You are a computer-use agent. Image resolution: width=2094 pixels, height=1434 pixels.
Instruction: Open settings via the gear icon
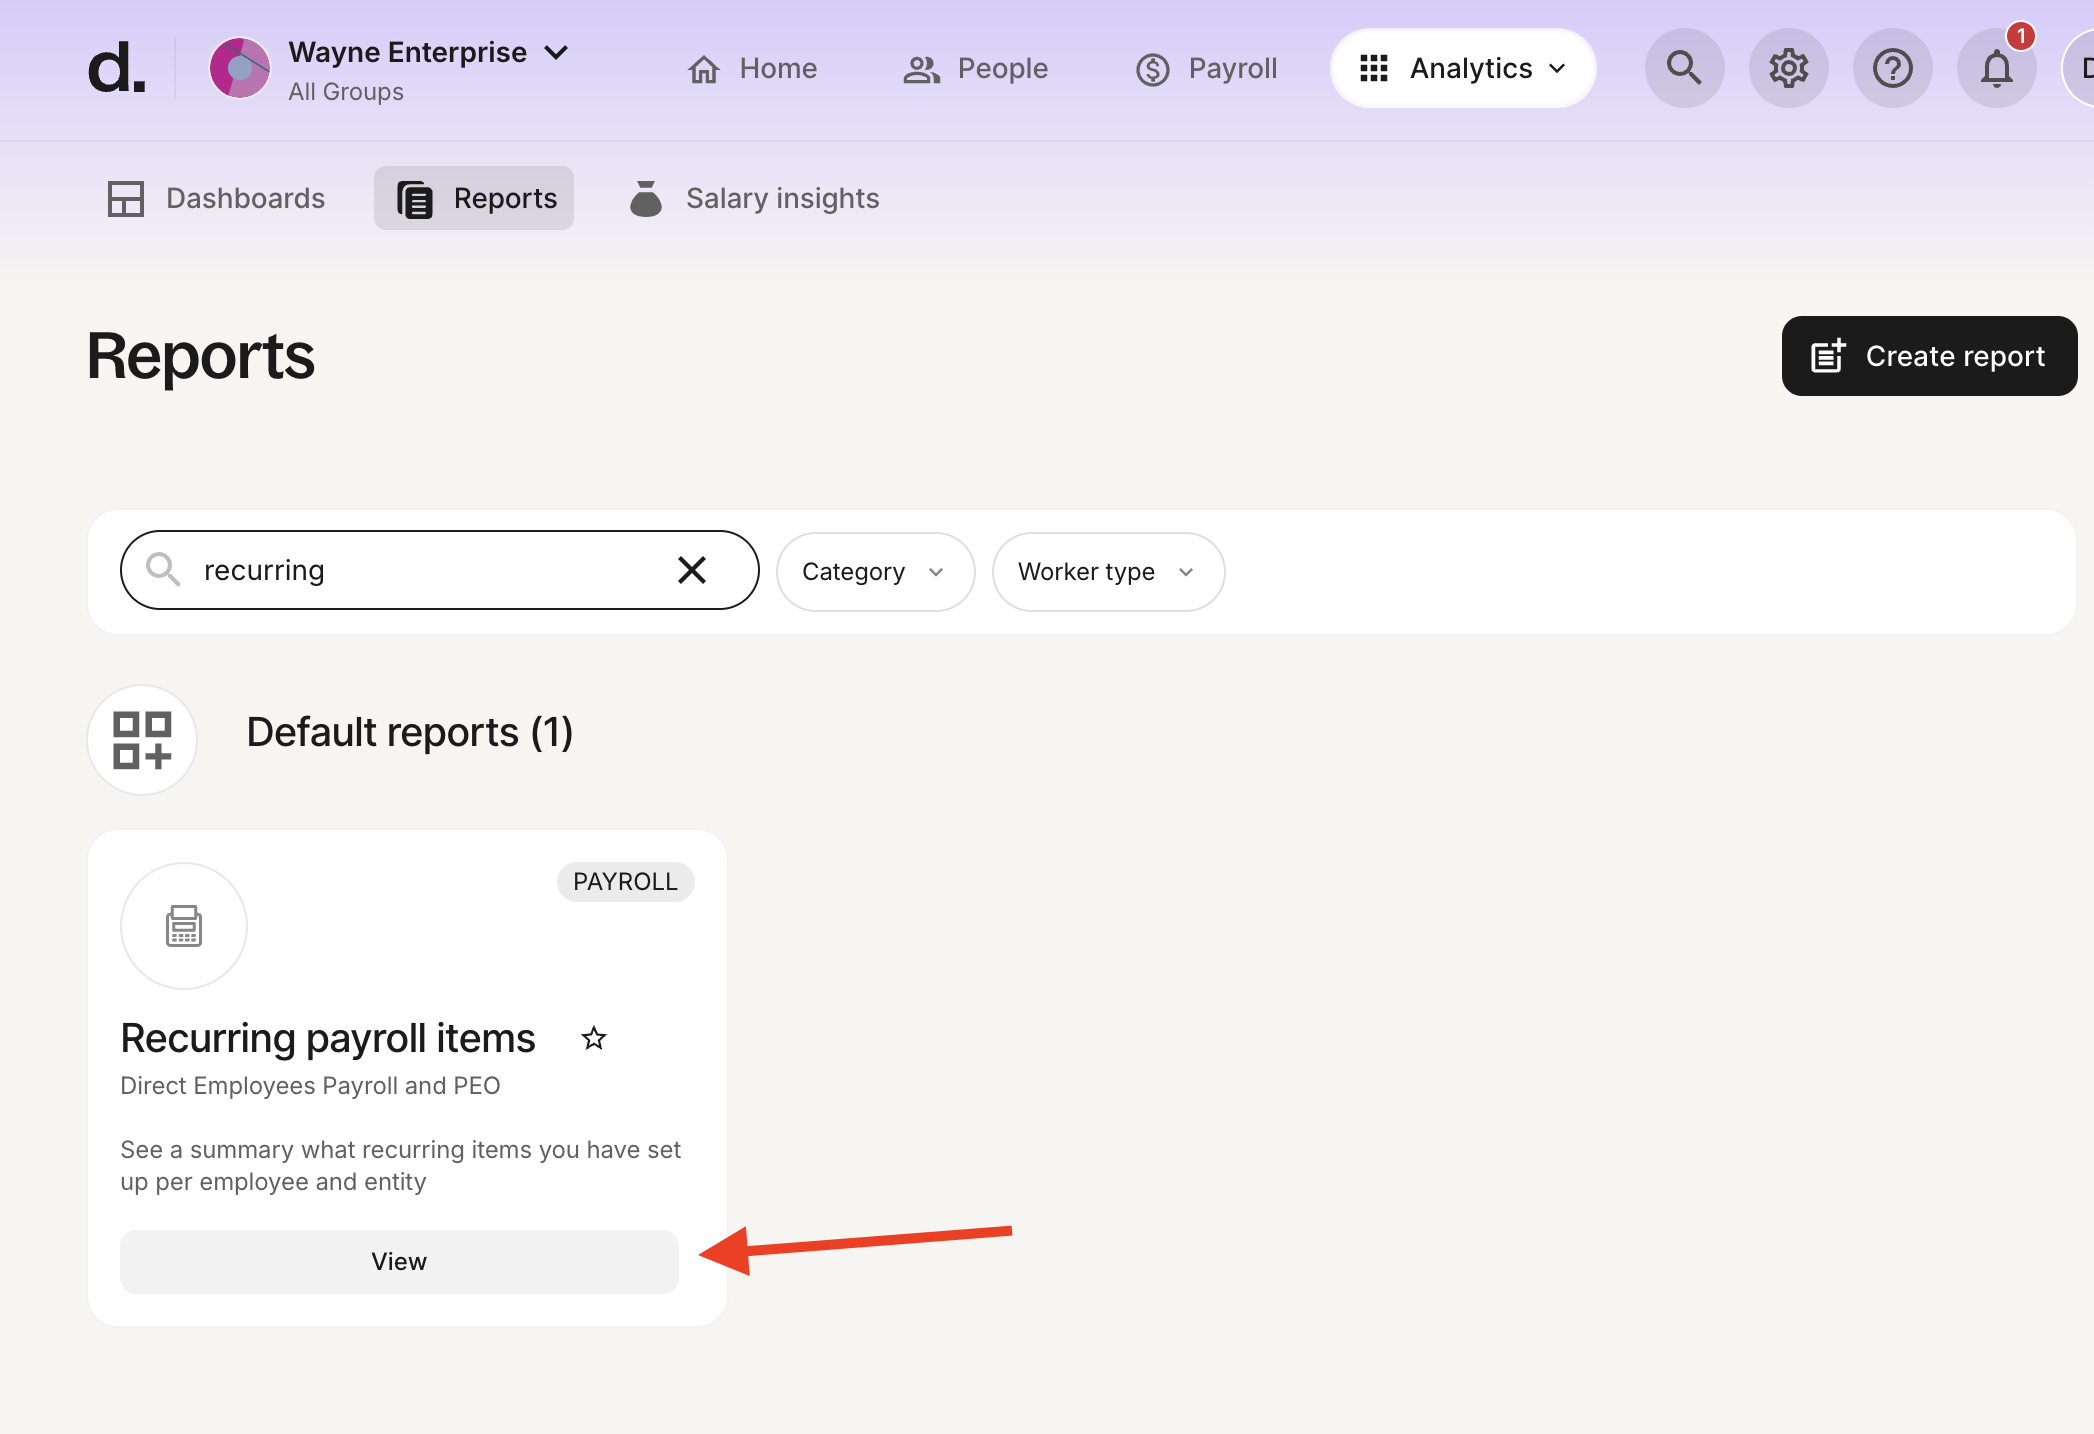tap(1788, 68)
